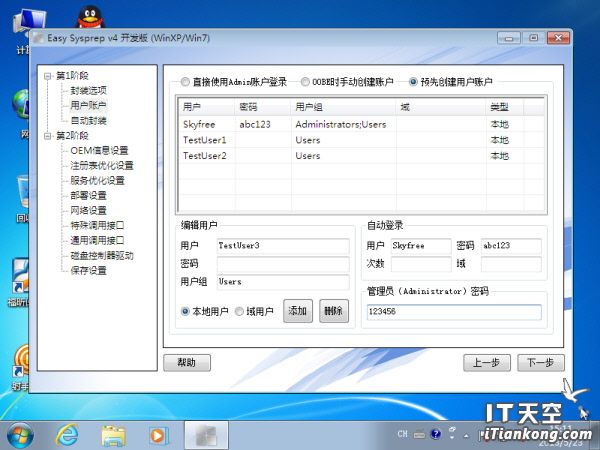Open 部署设置 tree item

[x=88, y=195]
